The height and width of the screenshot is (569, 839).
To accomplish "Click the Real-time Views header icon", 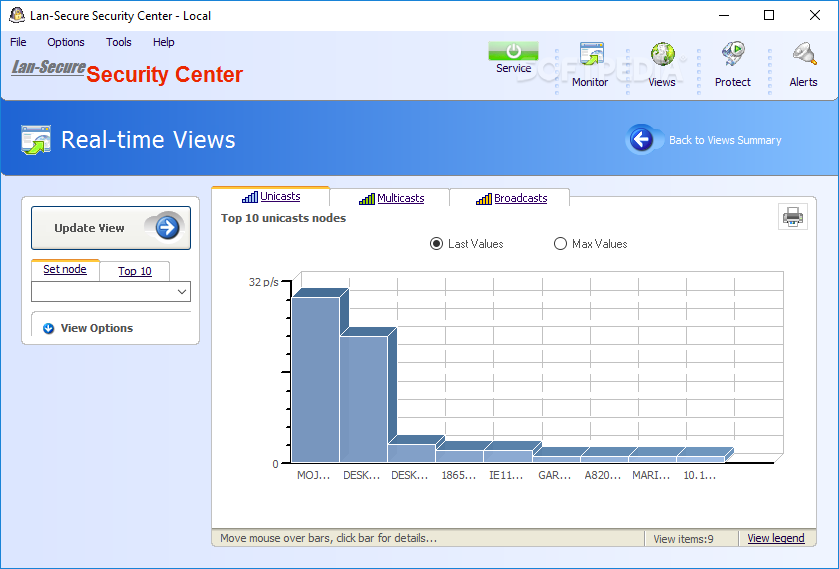I will (36, 140).
